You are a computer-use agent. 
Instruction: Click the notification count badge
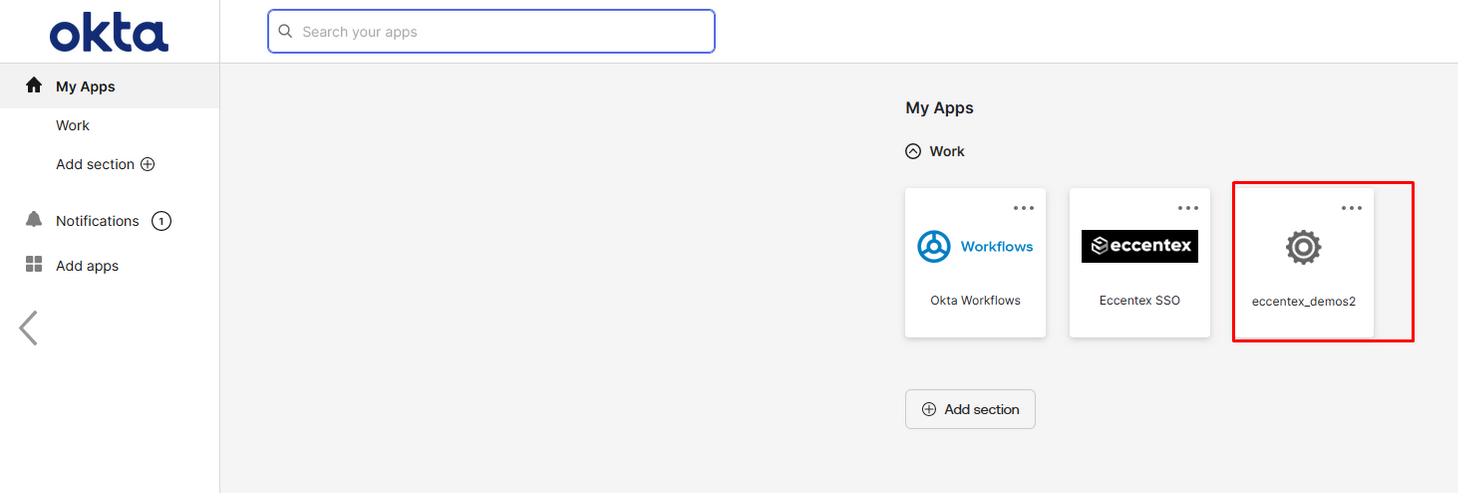(x=161, y=221)
